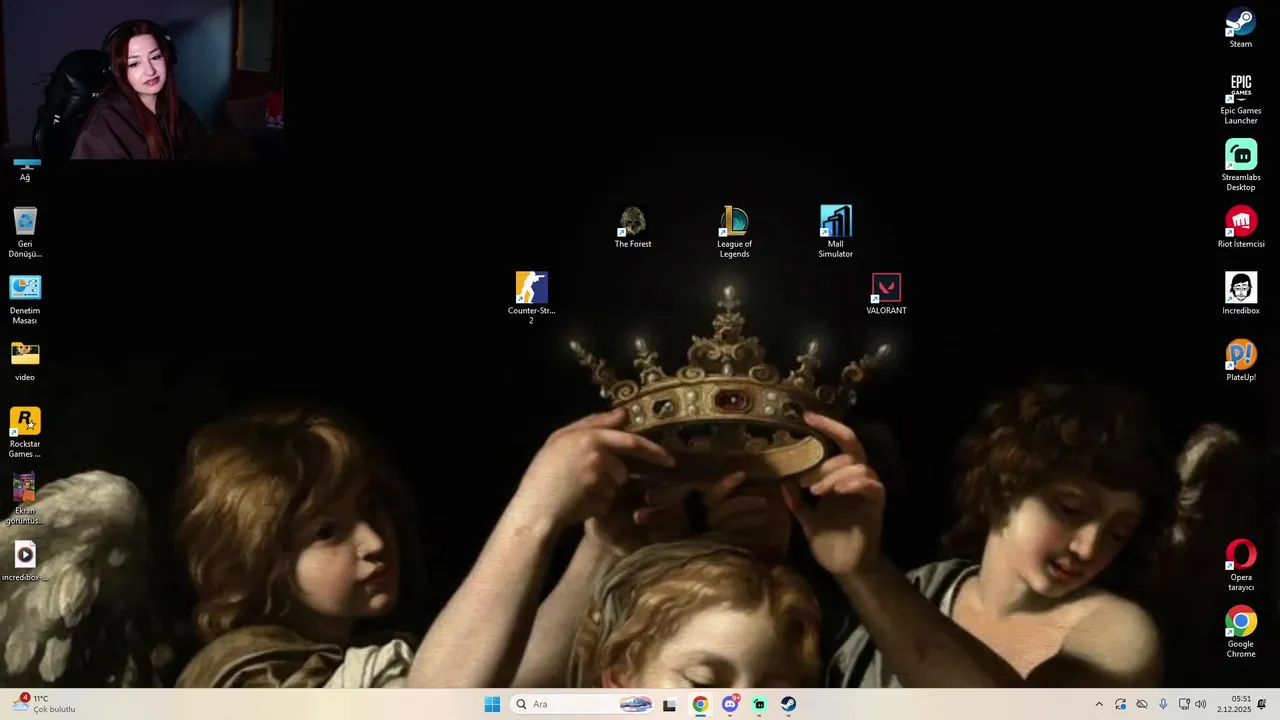Screen dimensions: 1280x720
Task: Select the Geri Dönüşüm recycle bin
Action: pos(25,232)
